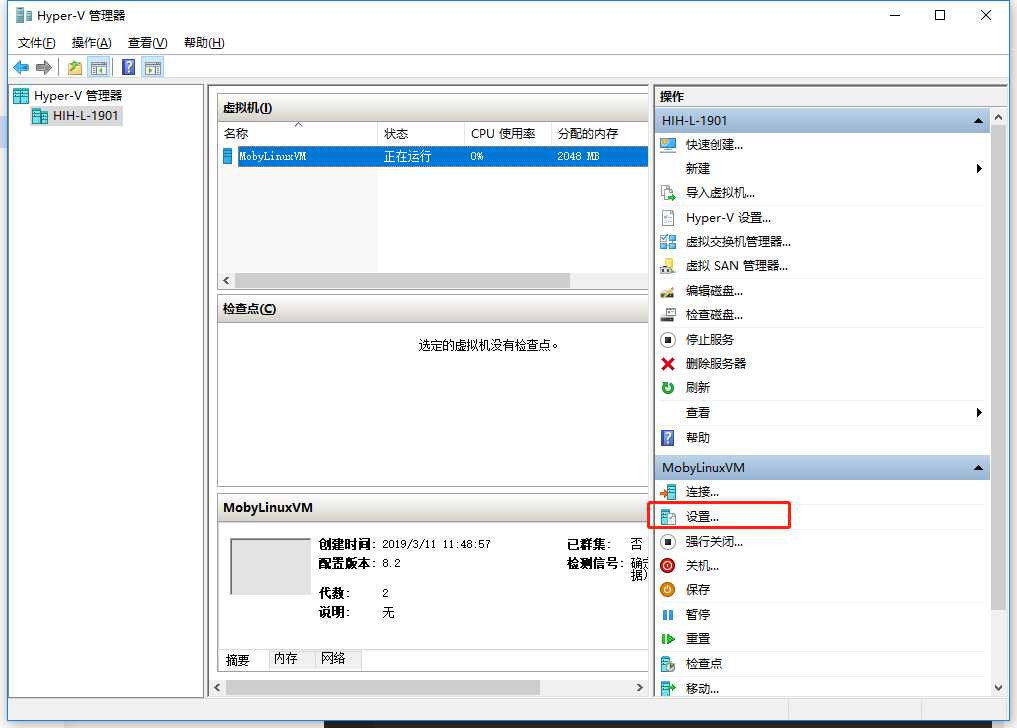This screenshot has height=728, width=1017.
Task: Open the 文件(F) menu
Action: (36, 43)
